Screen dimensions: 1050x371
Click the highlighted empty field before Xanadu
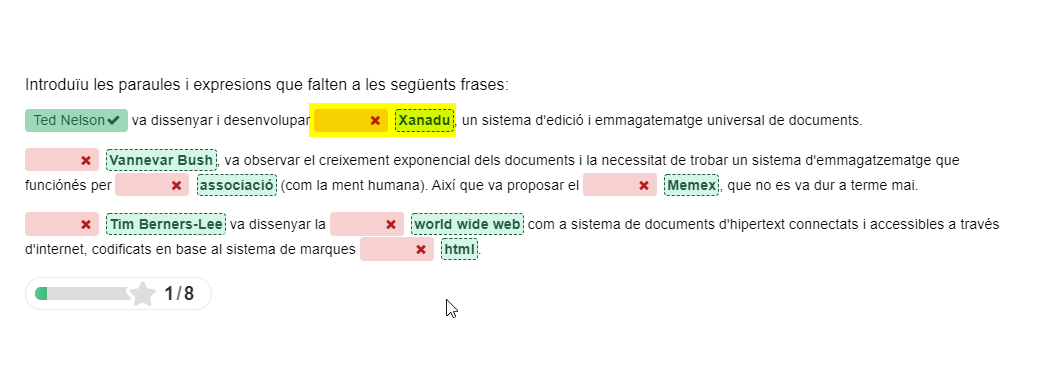351,121
